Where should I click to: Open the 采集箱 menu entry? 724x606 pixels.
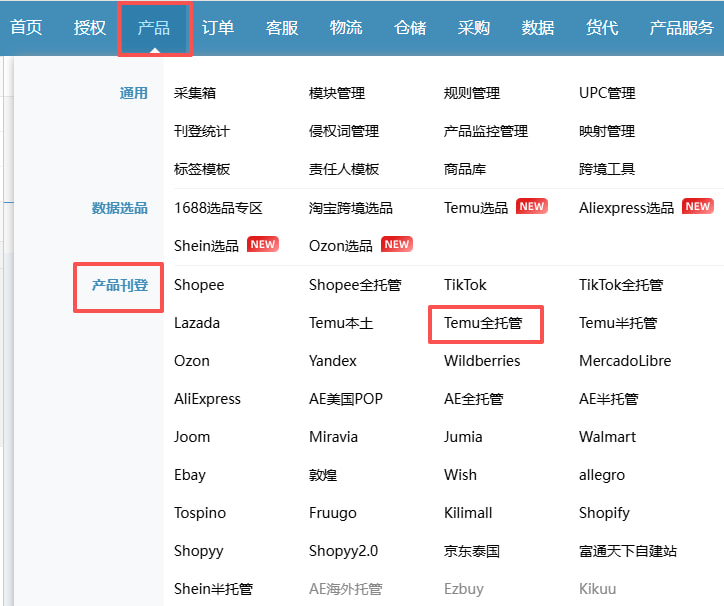click(x=195, y=93)
